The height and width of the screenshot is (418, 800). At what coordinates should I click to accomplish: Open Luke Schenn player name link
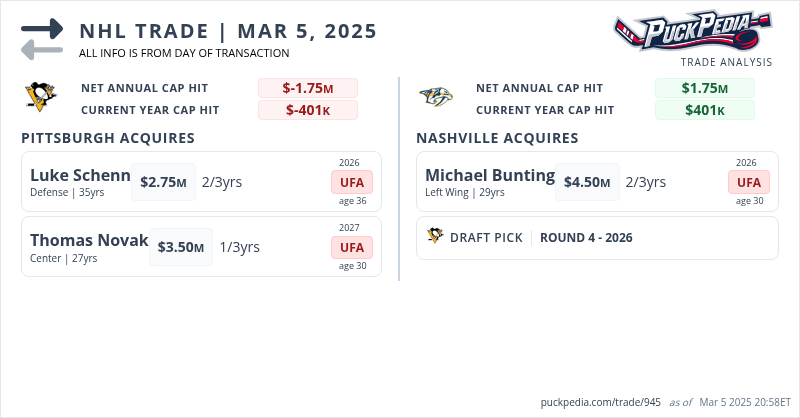point(80,176)
